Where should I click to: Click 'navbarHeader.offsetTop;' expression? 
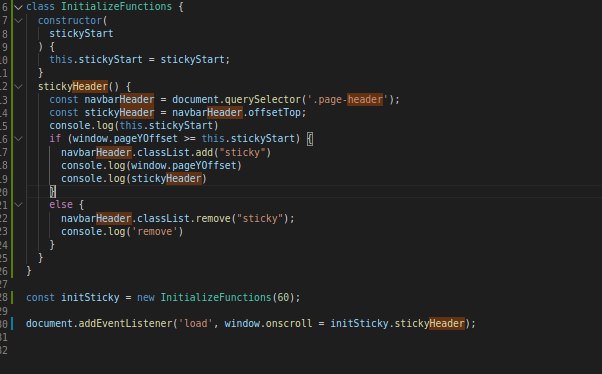239,113
